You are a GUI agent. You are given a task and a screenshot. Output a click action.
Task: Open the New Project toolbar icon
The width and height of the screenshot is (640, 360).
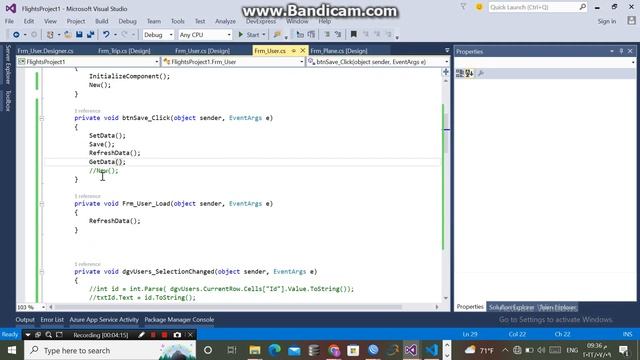(x=50, y=35)
